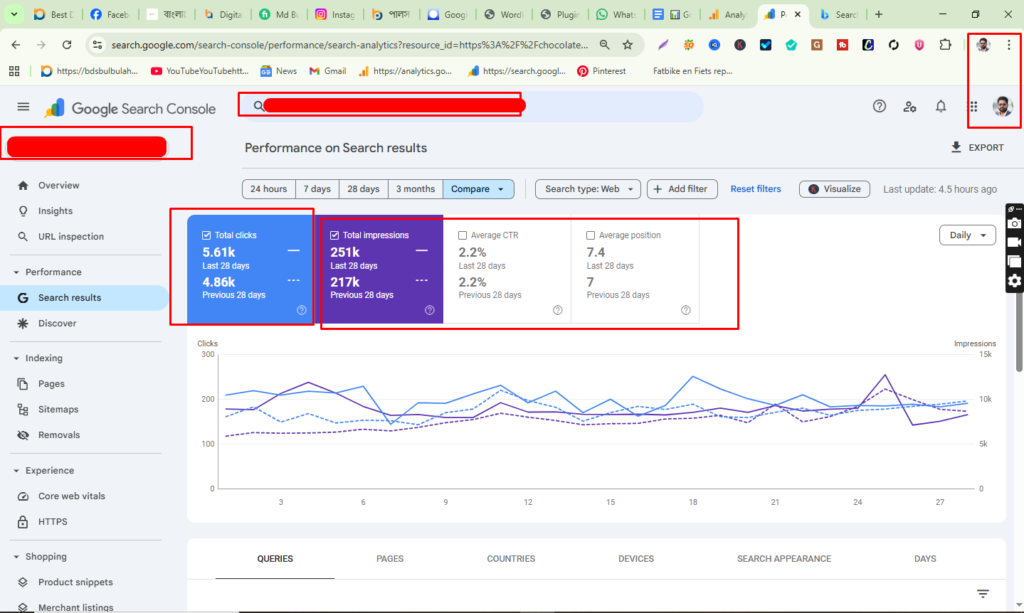1024x613 pixels.
Task: Select the Overview section in sidebar
Action: coord(60,185)
